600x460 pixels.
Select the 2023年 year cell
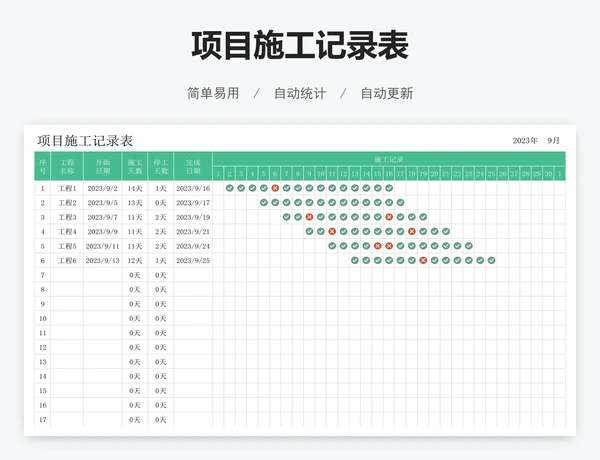[x=525, y=141]
